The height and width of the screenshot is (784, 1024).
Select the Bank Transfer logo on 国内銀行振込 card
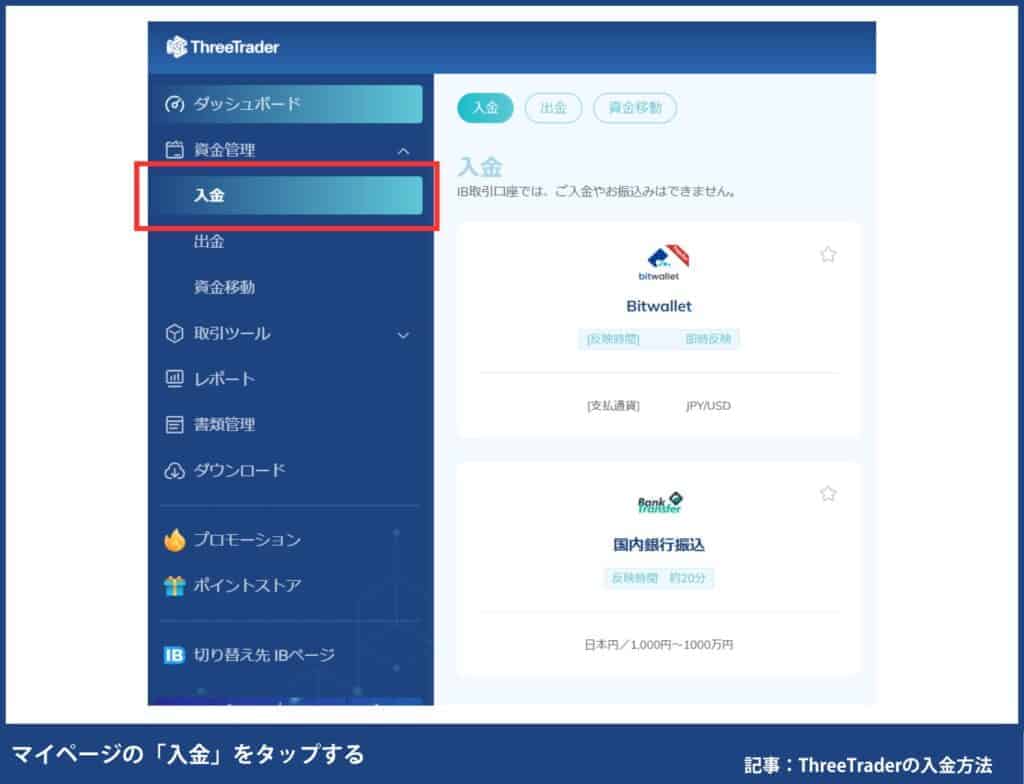pos(658,500)
